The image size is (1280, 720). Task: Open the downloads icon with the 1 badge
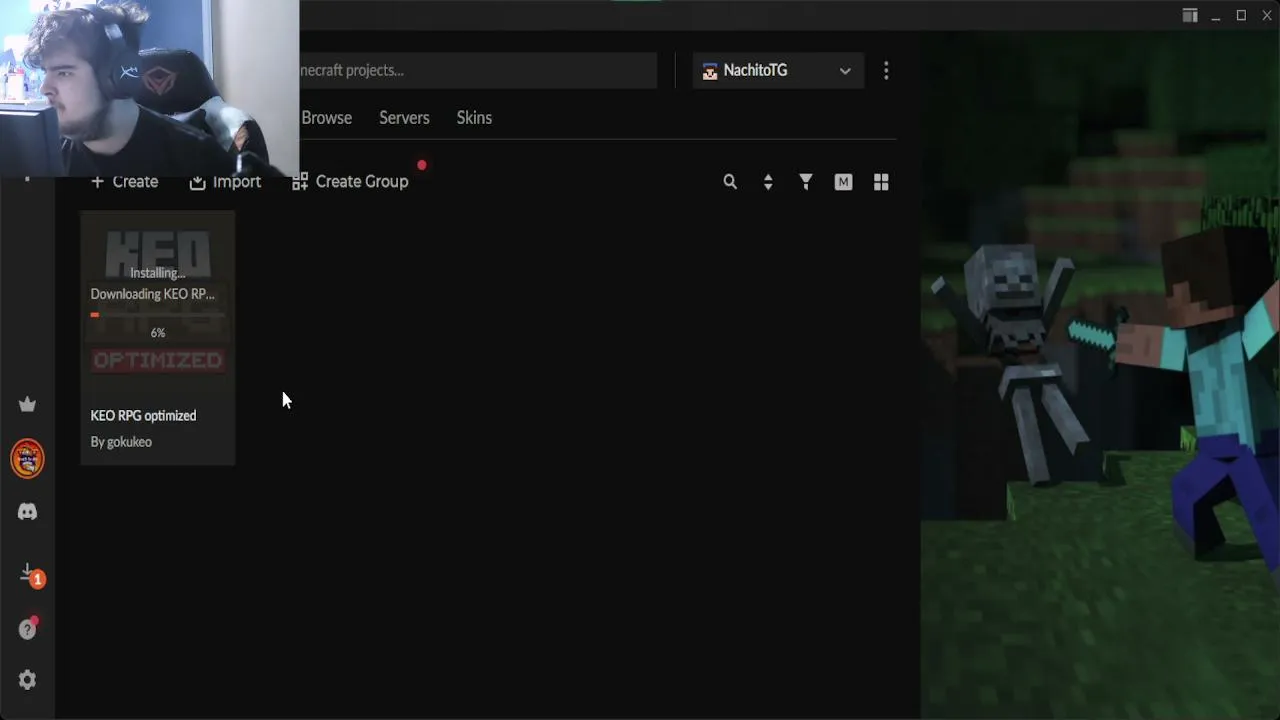[30, 575]
